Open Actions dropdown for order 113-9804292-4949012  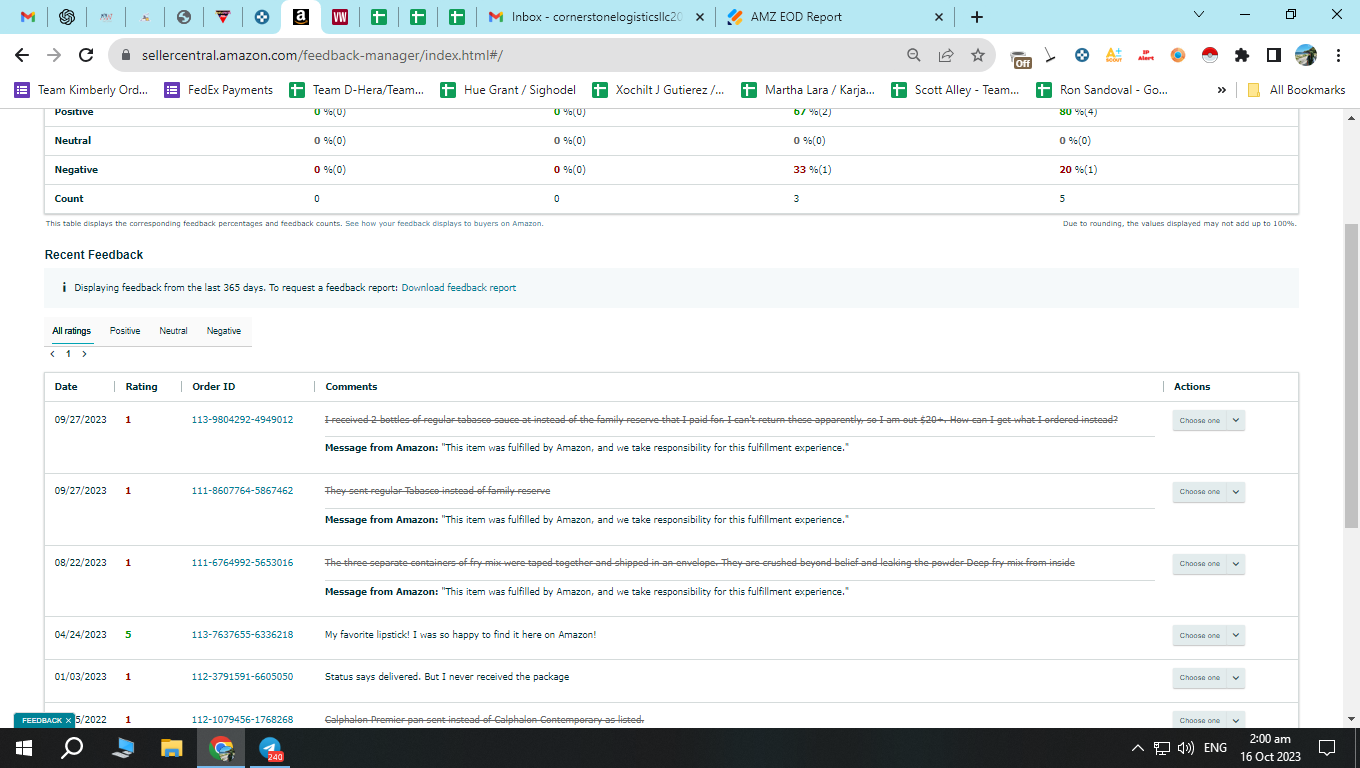click(x=1208, y=421)
